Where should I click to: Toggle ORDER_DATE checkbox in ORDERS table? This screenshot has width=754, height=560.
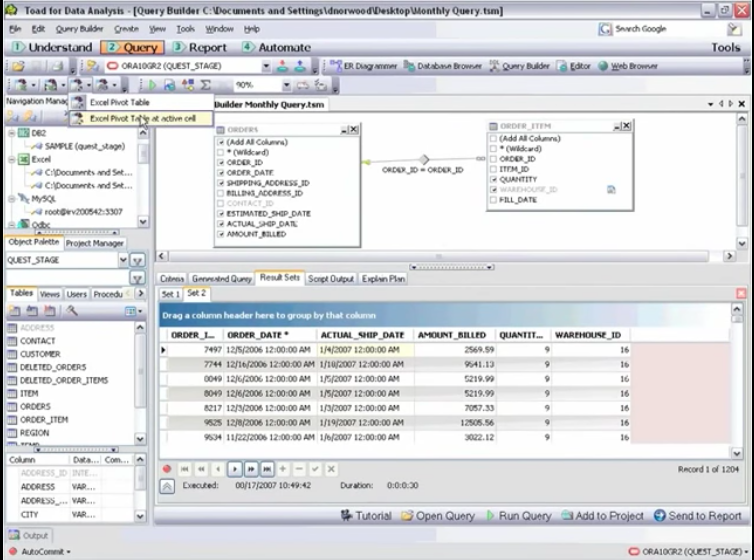221,173
